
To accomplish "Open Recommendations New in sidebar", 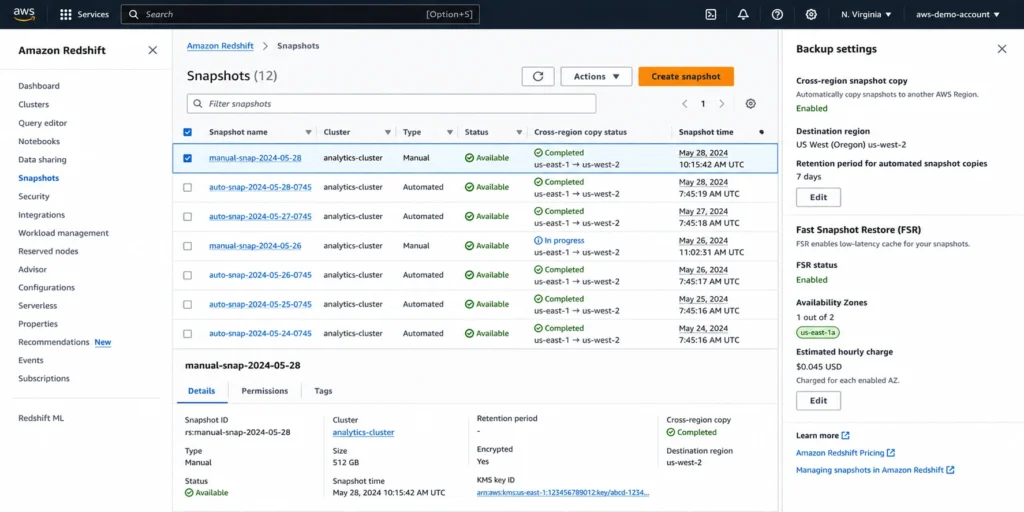I will pyautogui.click(x=65, y=342).
